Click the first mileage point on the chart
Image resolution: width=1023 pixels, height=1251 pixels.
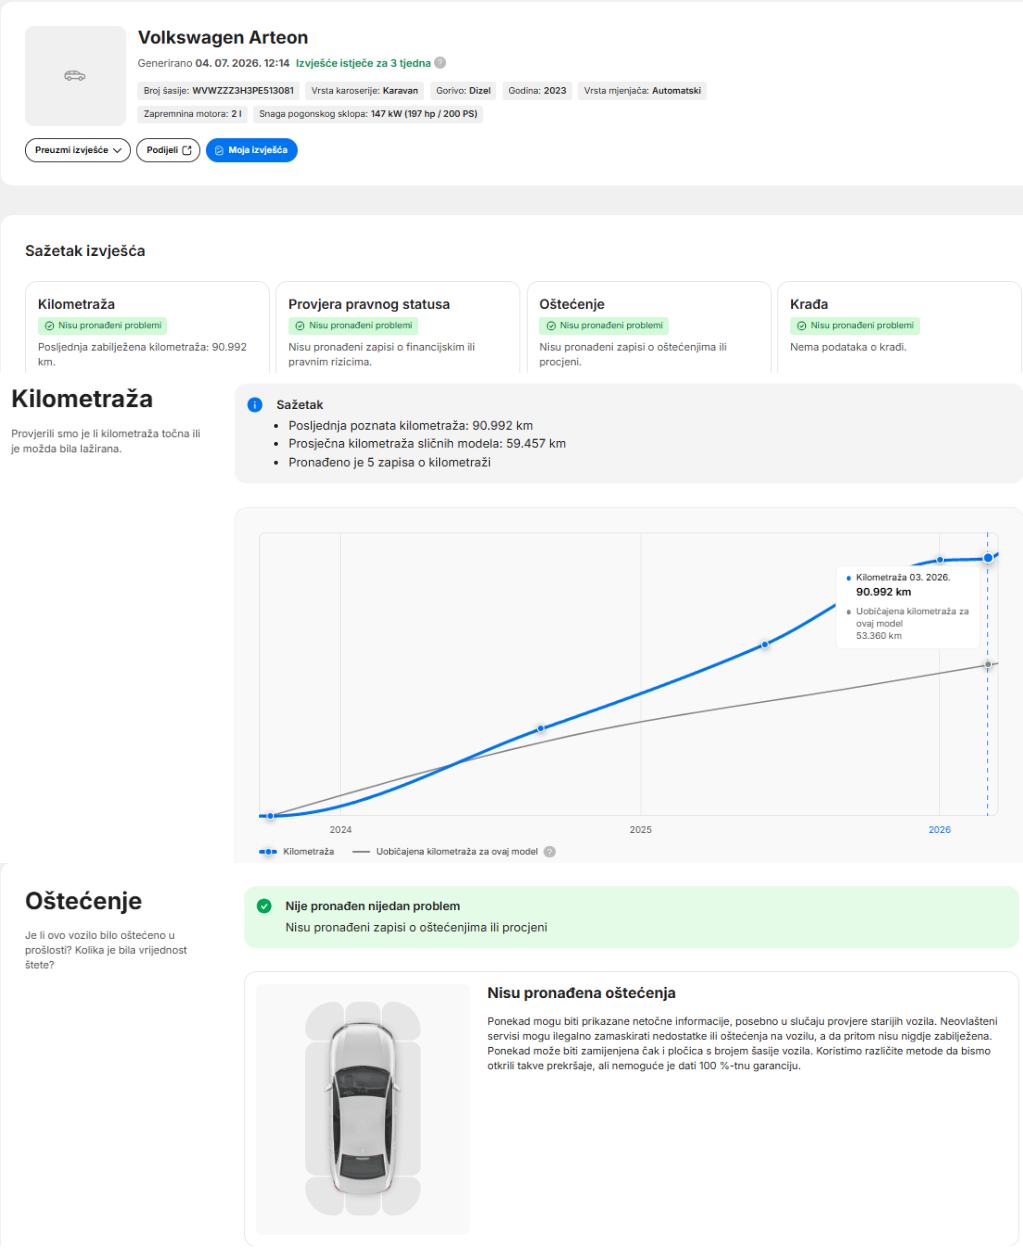pos(270,816)
